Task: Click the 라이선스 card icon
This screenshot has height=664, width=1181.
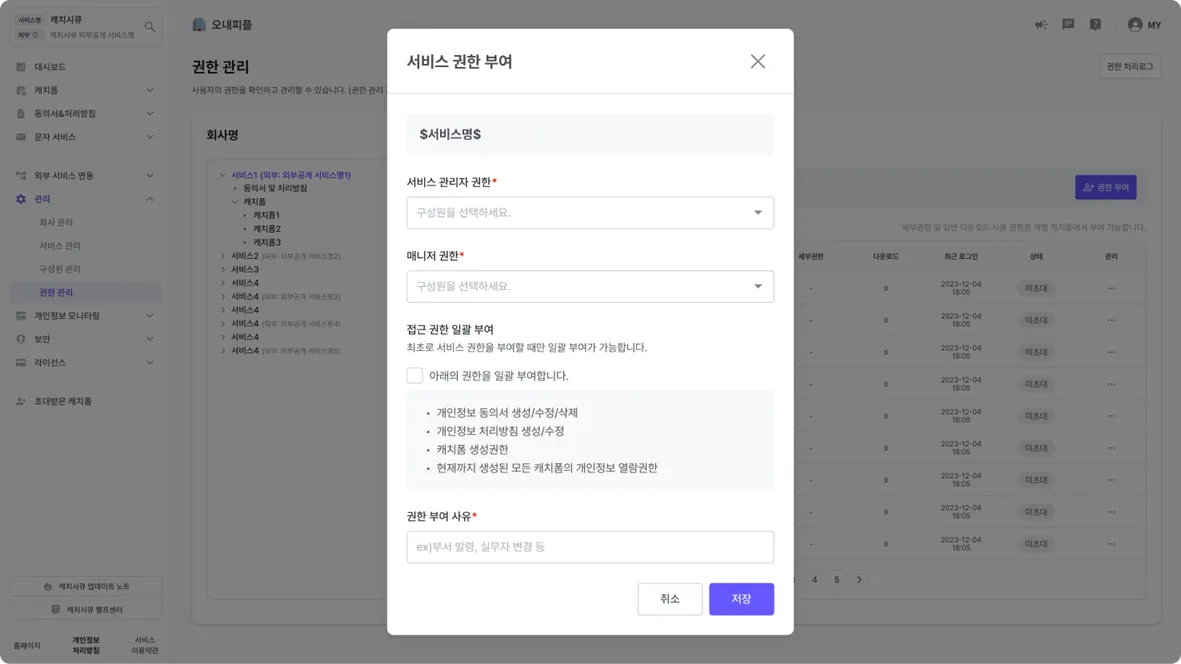Action: click(x=21, y=362)
